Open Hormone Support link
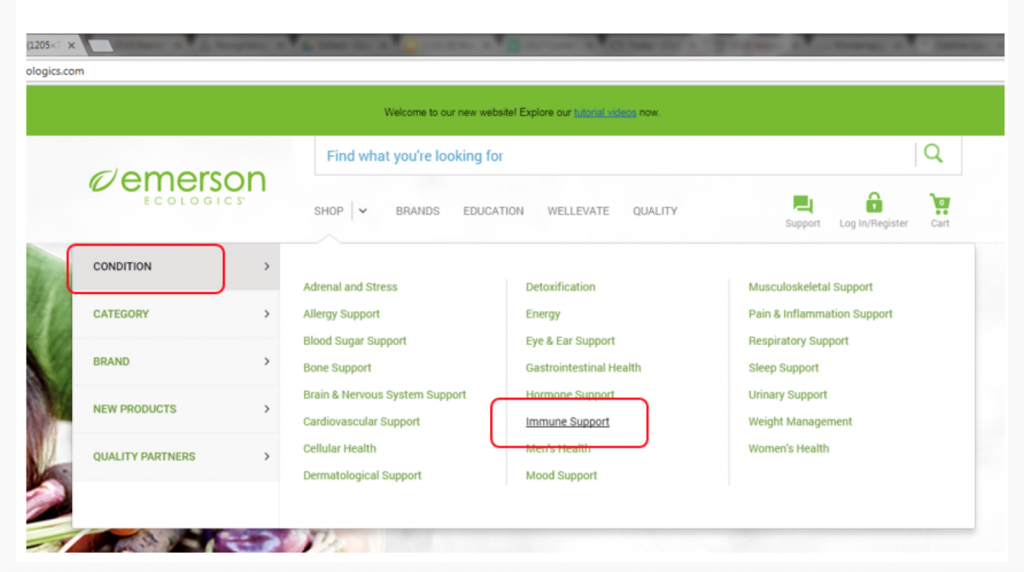Screen dimensions: 1024x572 point(570,394)
